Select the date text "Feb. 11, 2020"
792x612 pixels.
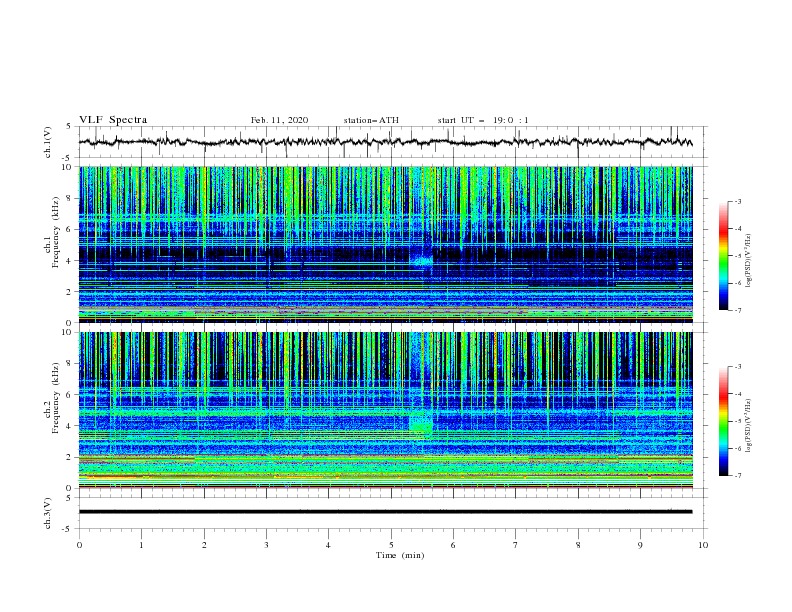279,120
